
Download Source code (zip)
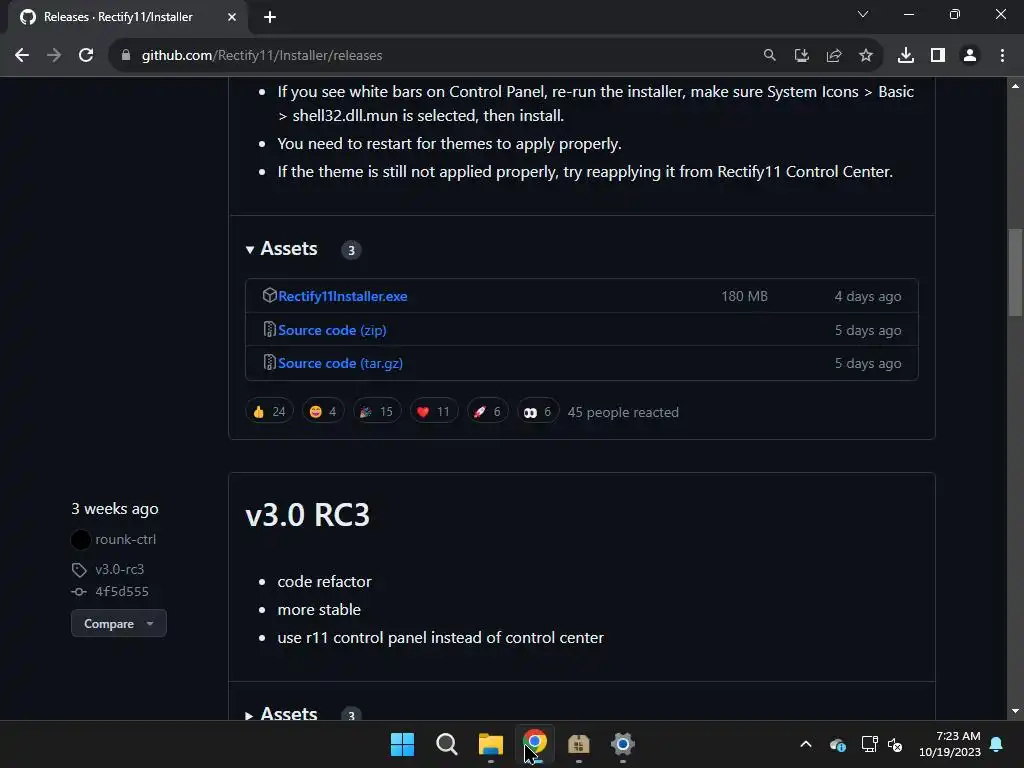(332, 330)
